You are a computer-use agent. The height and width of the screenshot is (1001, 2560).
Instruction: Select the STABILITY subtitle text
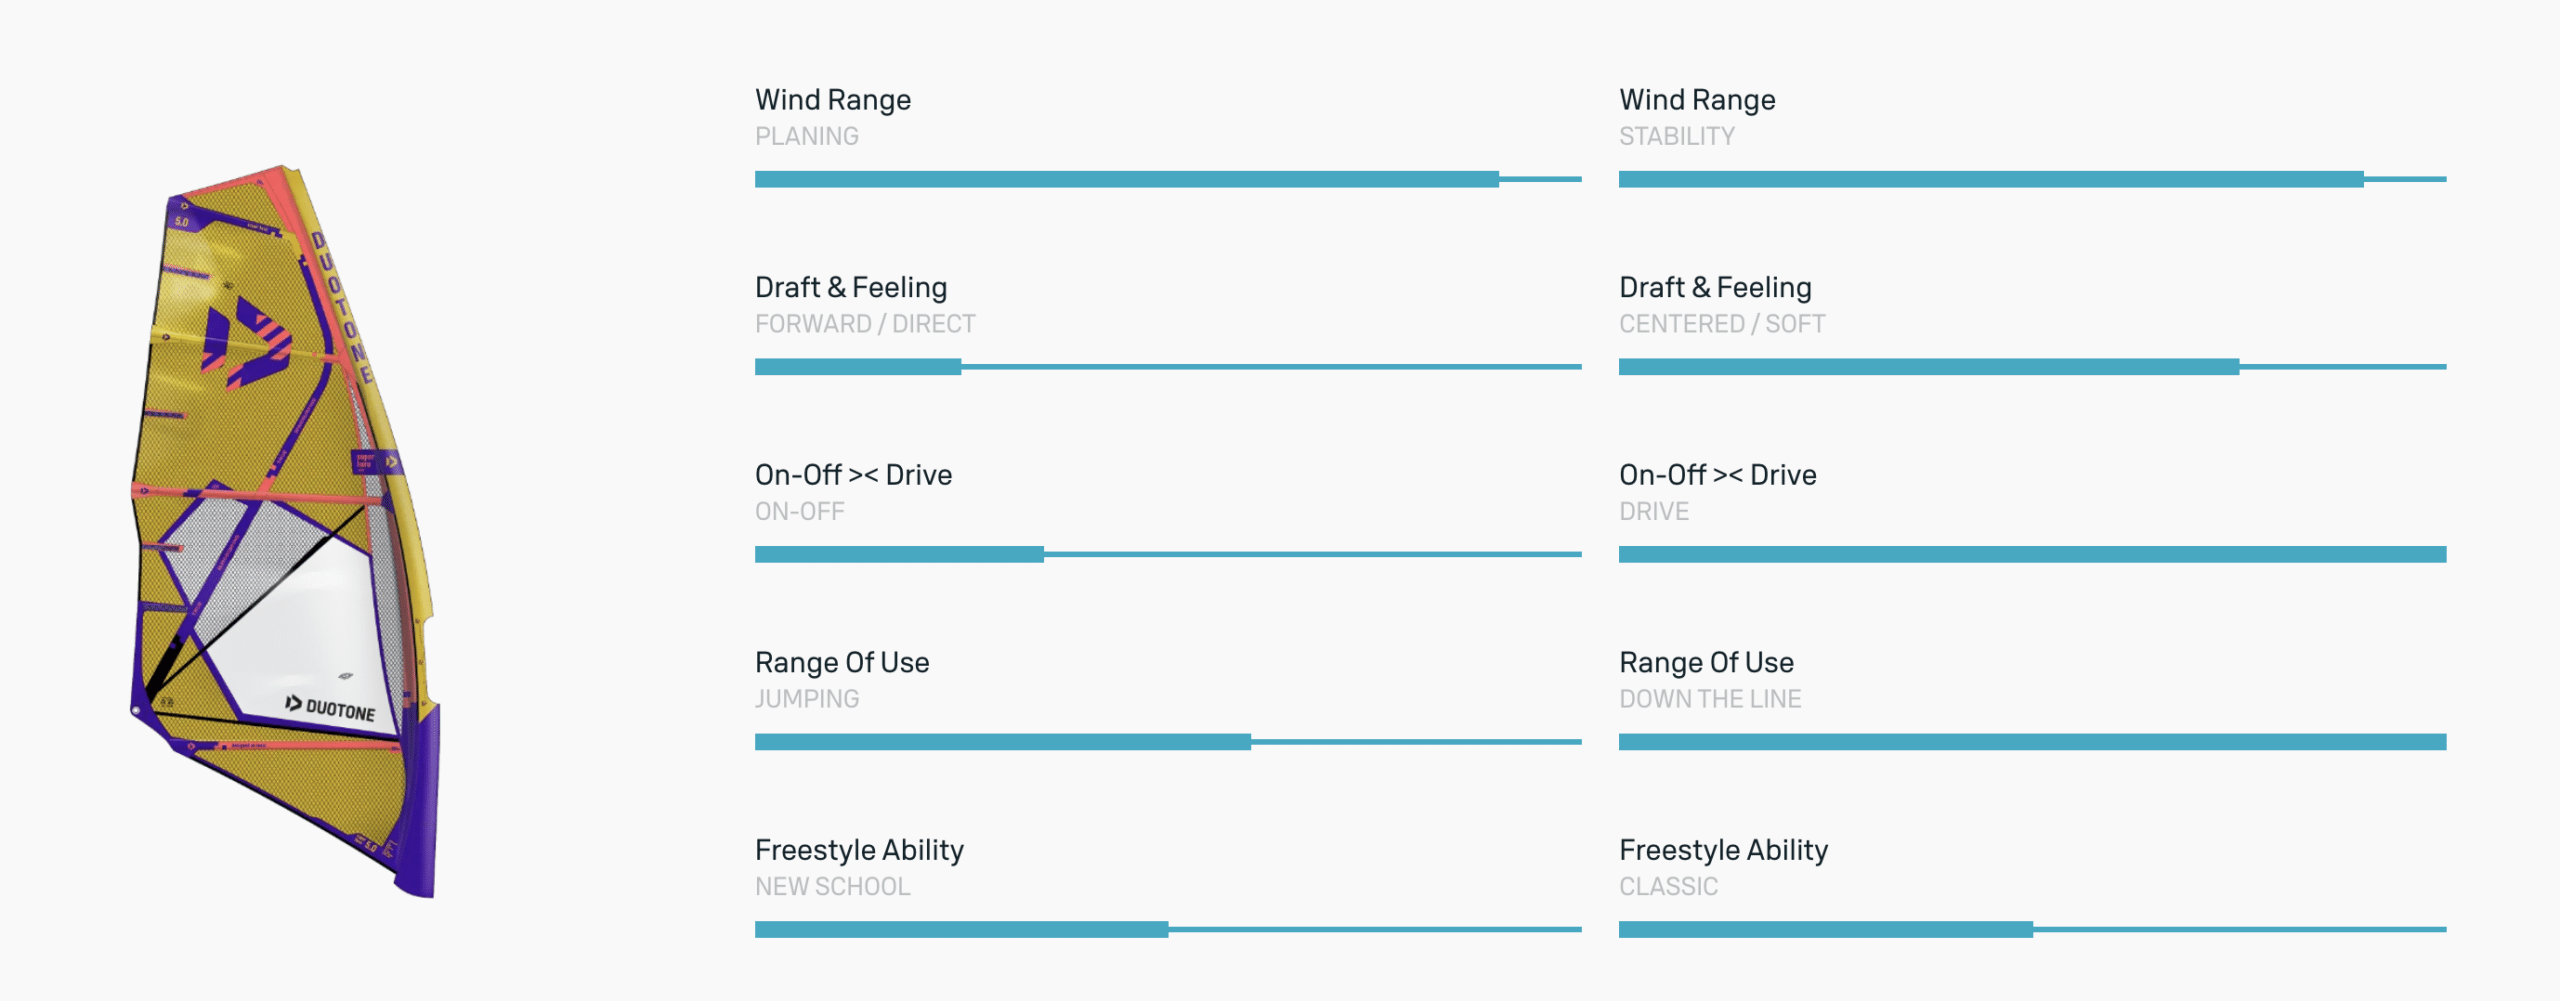coord(1676,137)
